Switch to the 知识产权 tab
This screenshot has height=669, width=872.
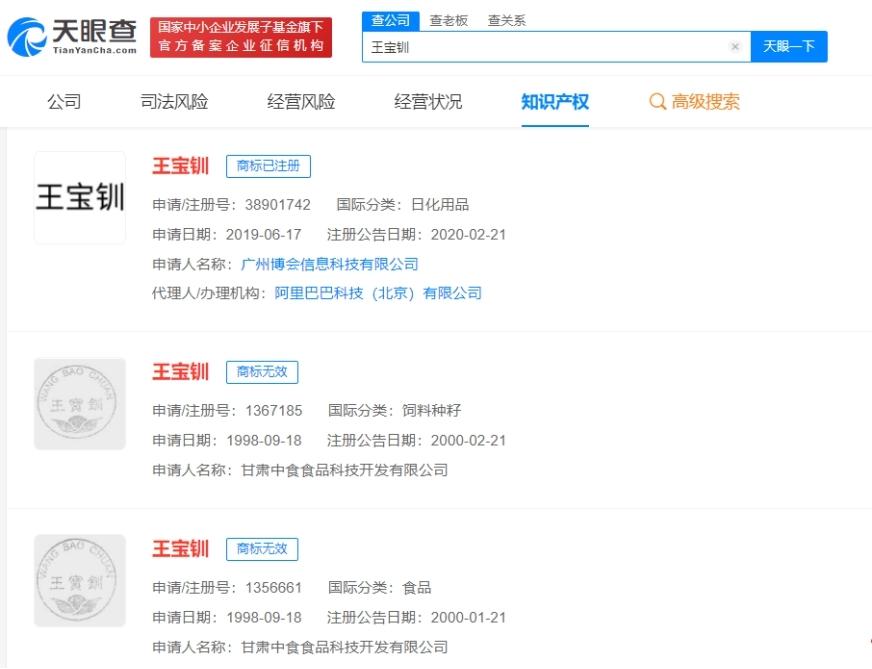point(555,102)
